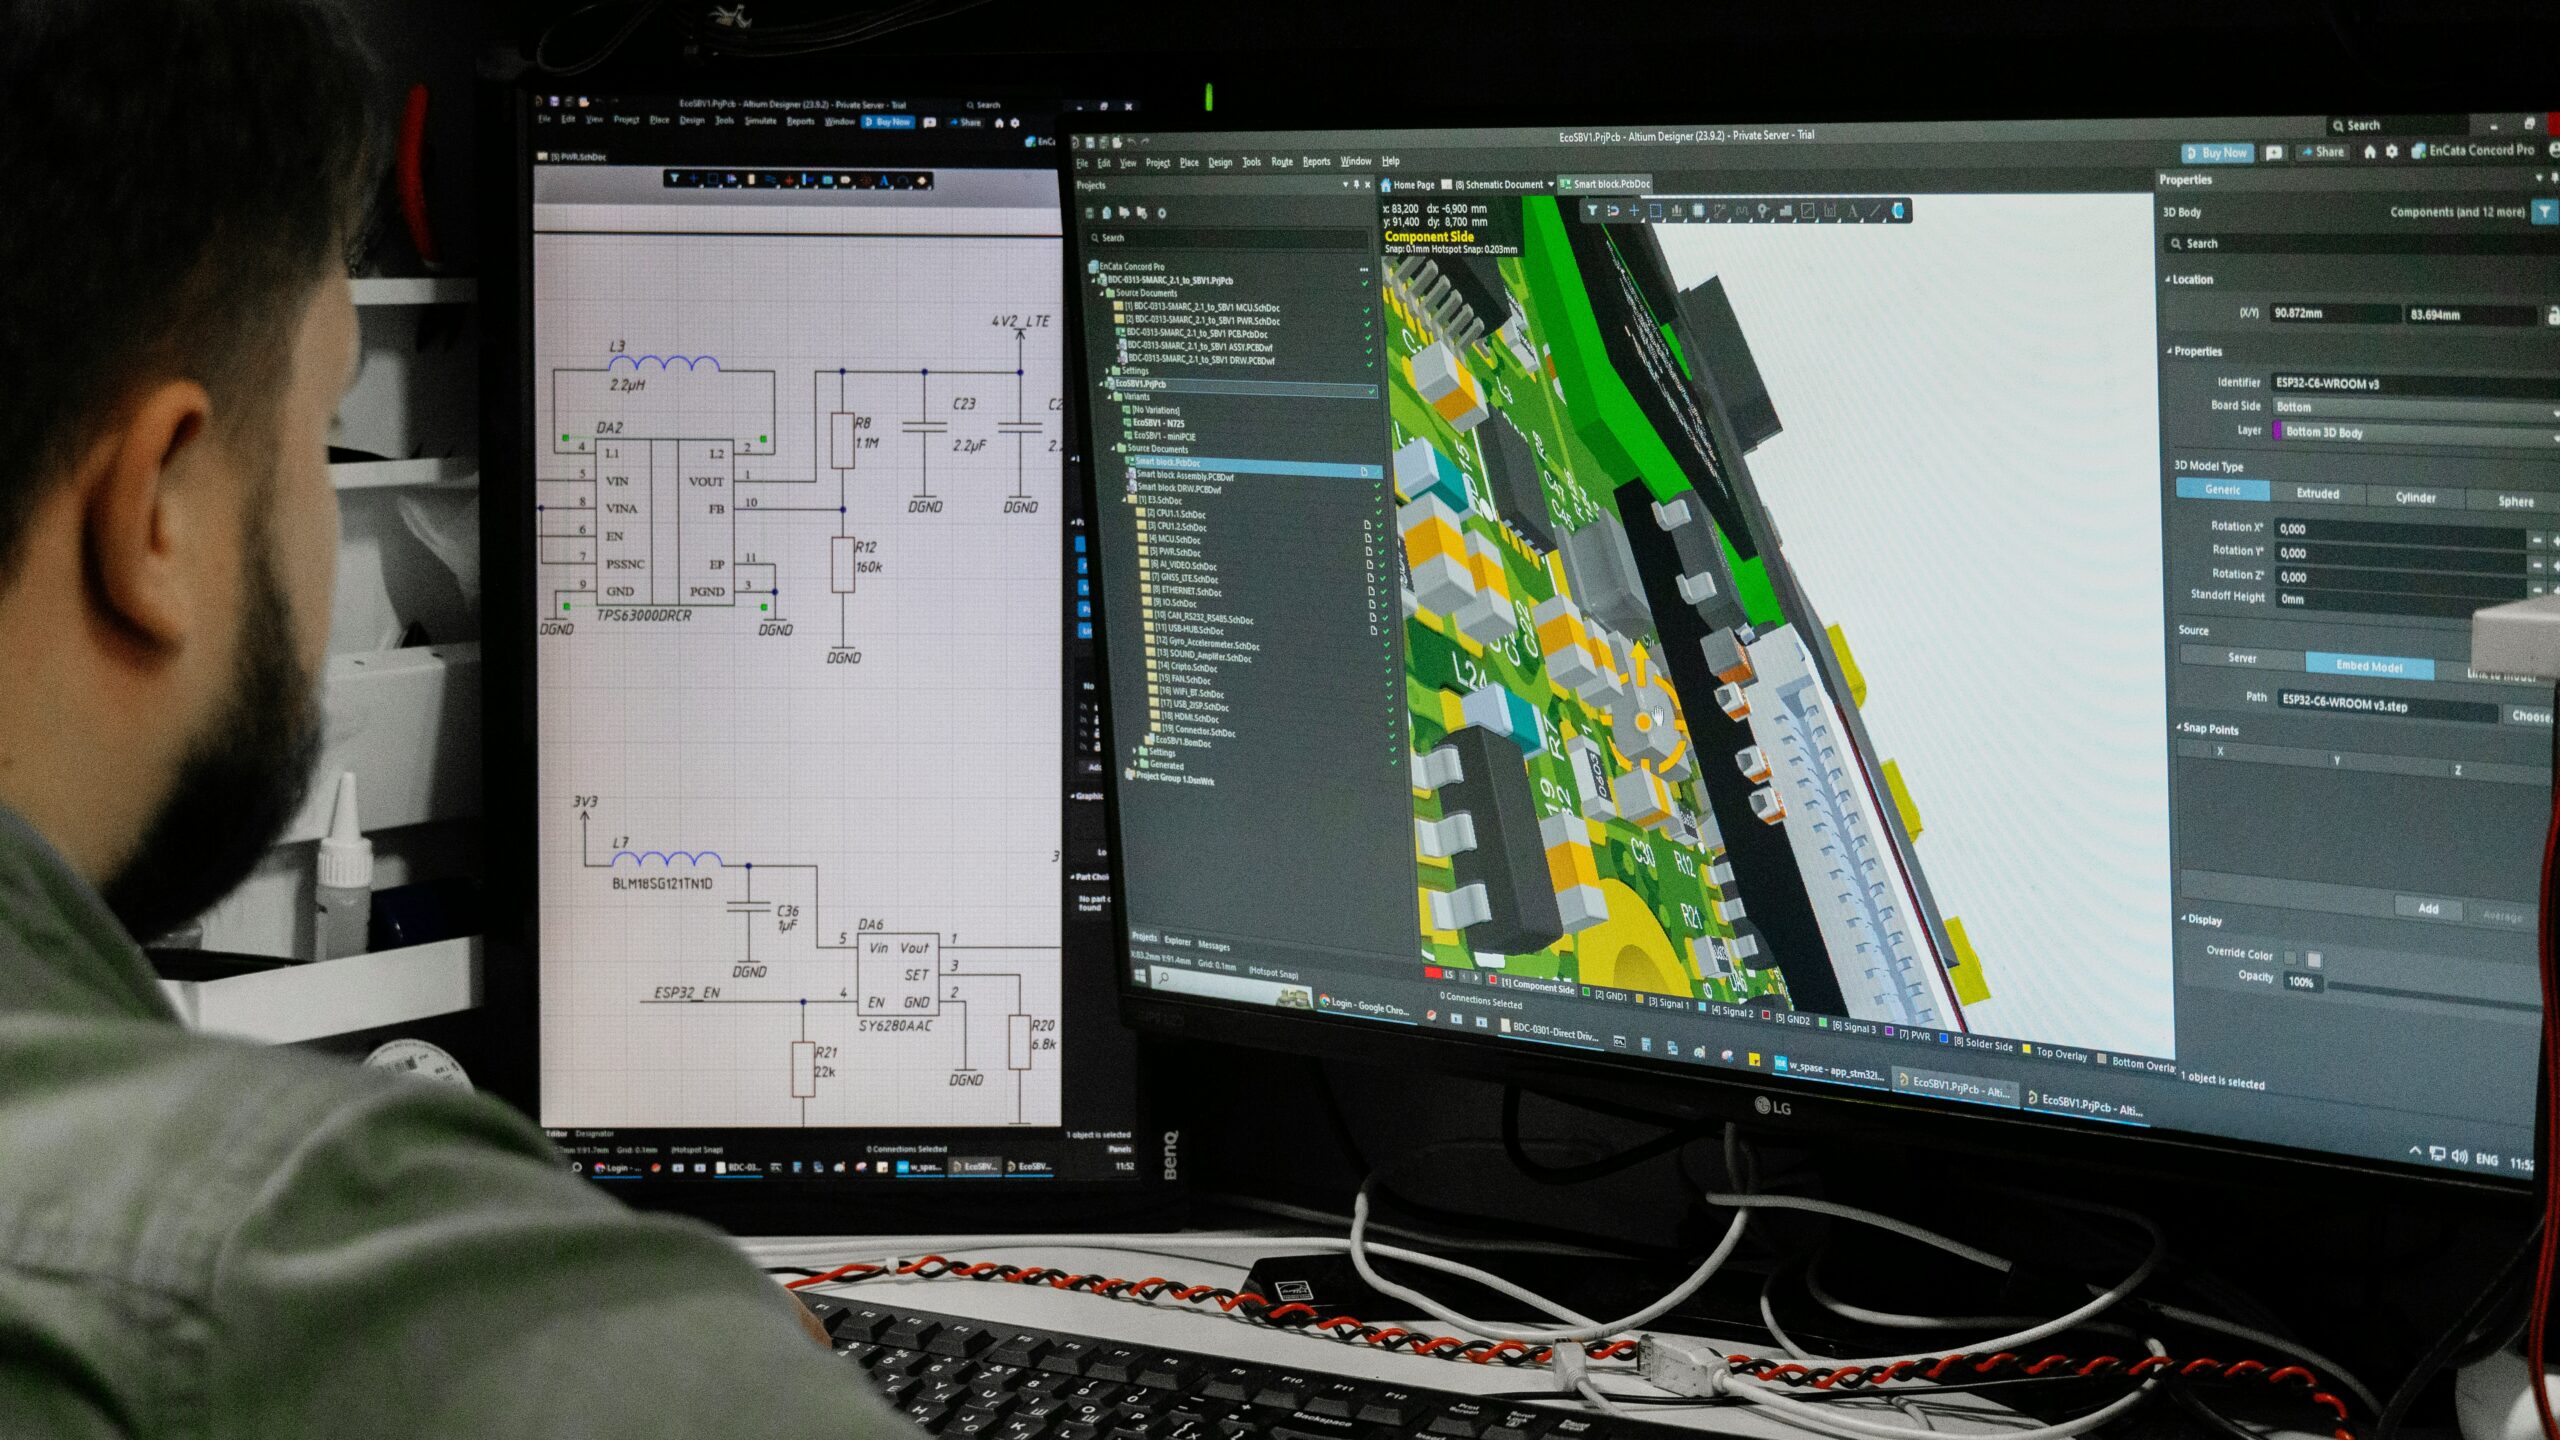The image size is (2560, 1440).
Task: Select the filter icon in the PCB toolbar
Action: point(1592,211)
